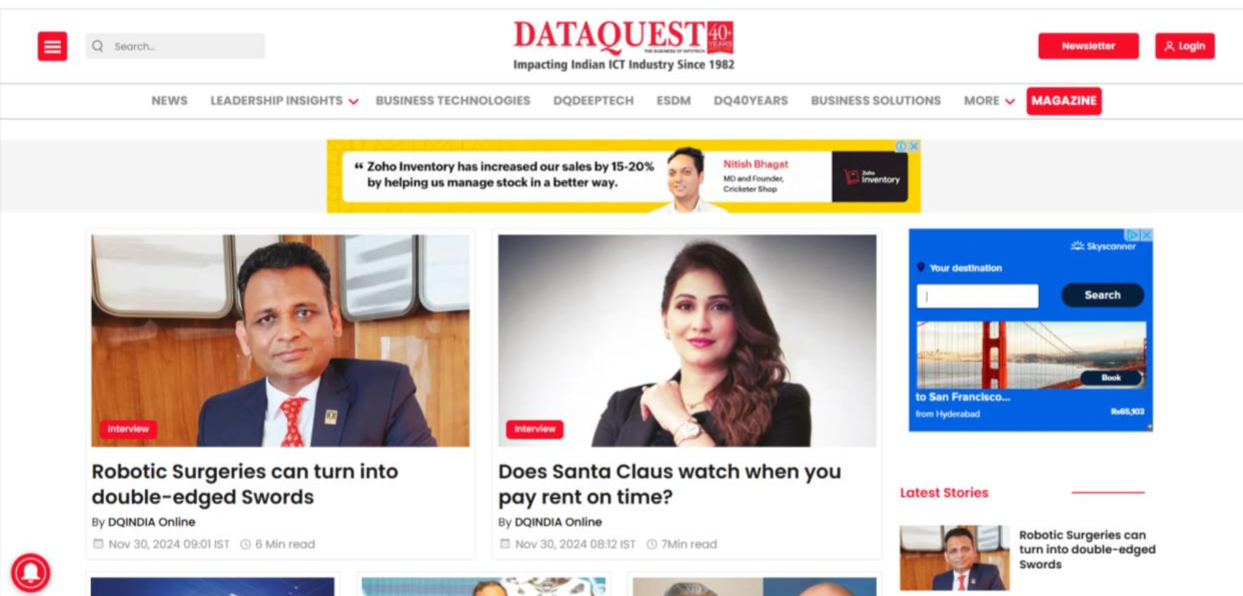This screenshot has width=1243, height=596.
Task: Select the DQDeepTech menu item
Action: click(x=593, y=101)
